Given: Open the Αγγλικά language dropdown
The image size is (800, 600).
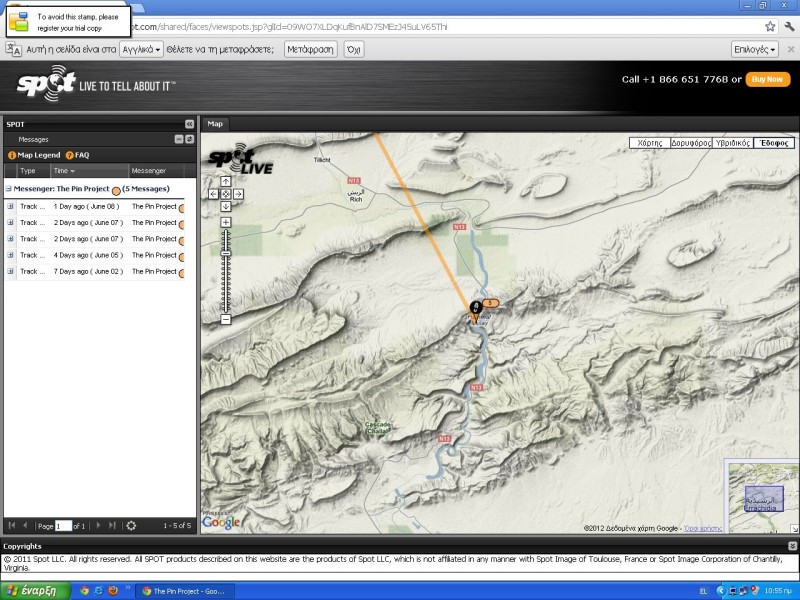Looking at the screenshot, I should click(x=141, y=49).
